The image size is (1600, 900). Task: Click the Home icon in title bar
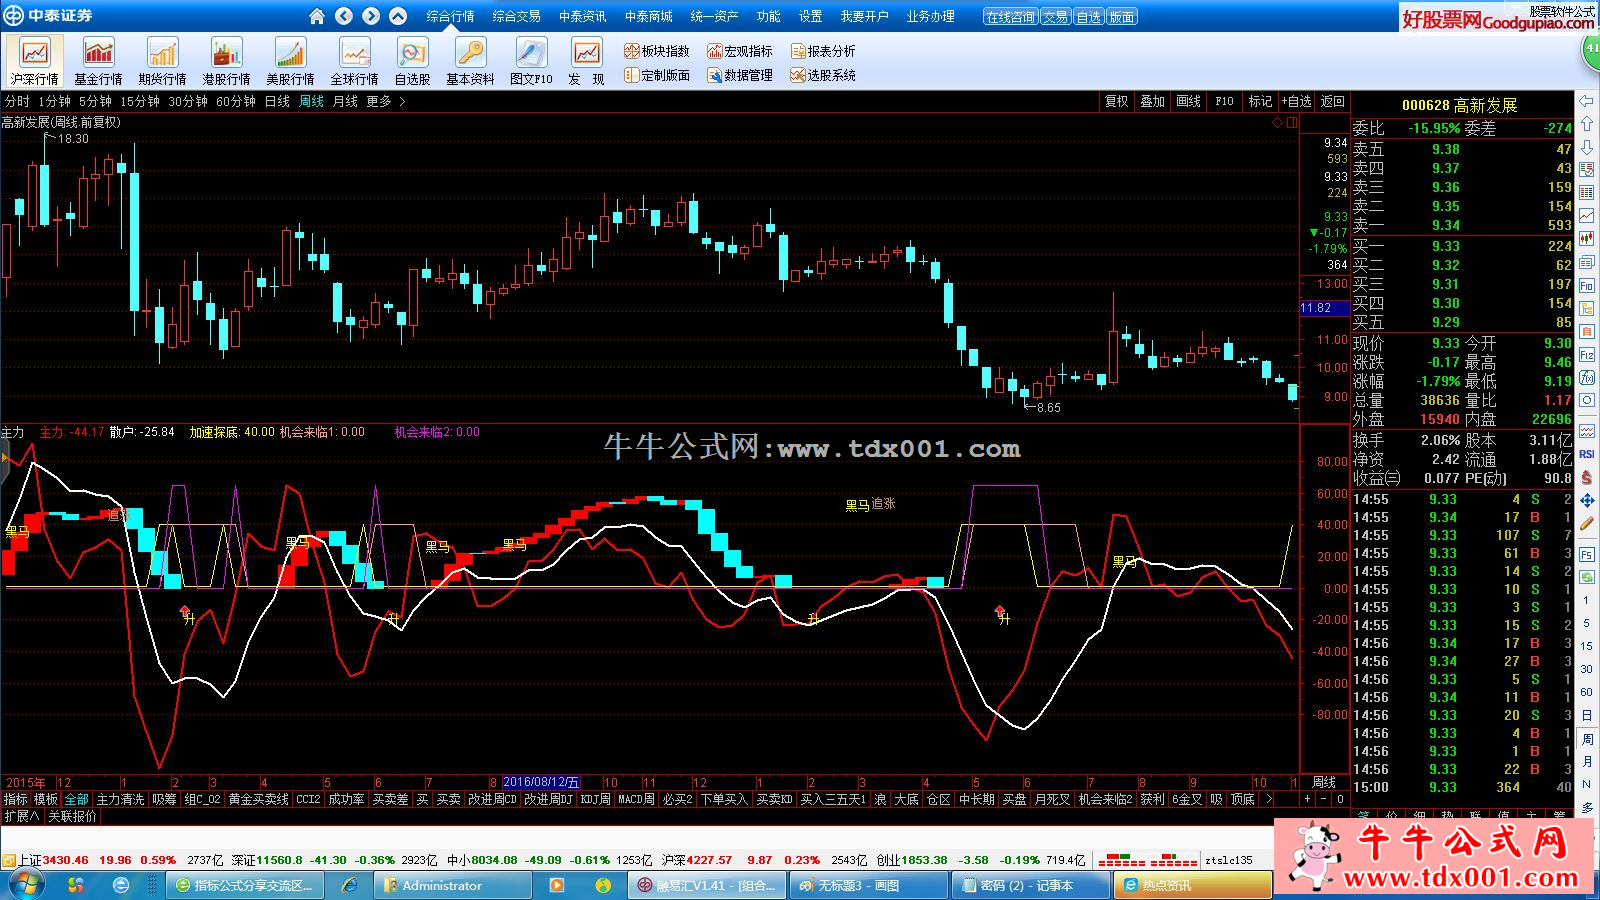pos(317,16)
